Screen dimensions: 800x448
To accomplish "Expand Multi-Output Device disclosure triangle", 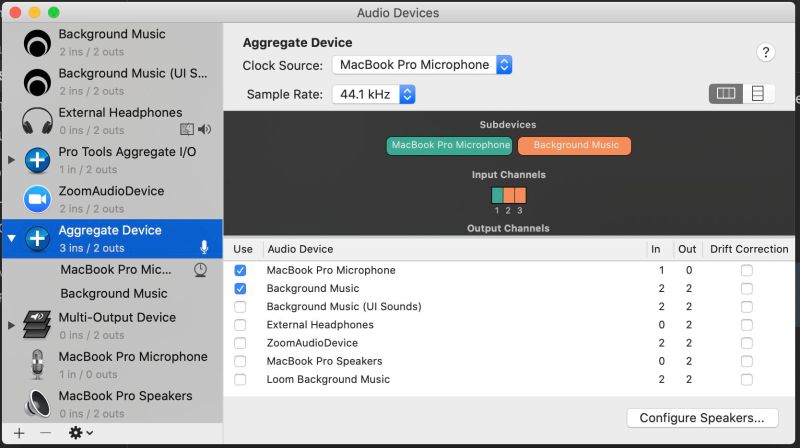I will (11, 325).
